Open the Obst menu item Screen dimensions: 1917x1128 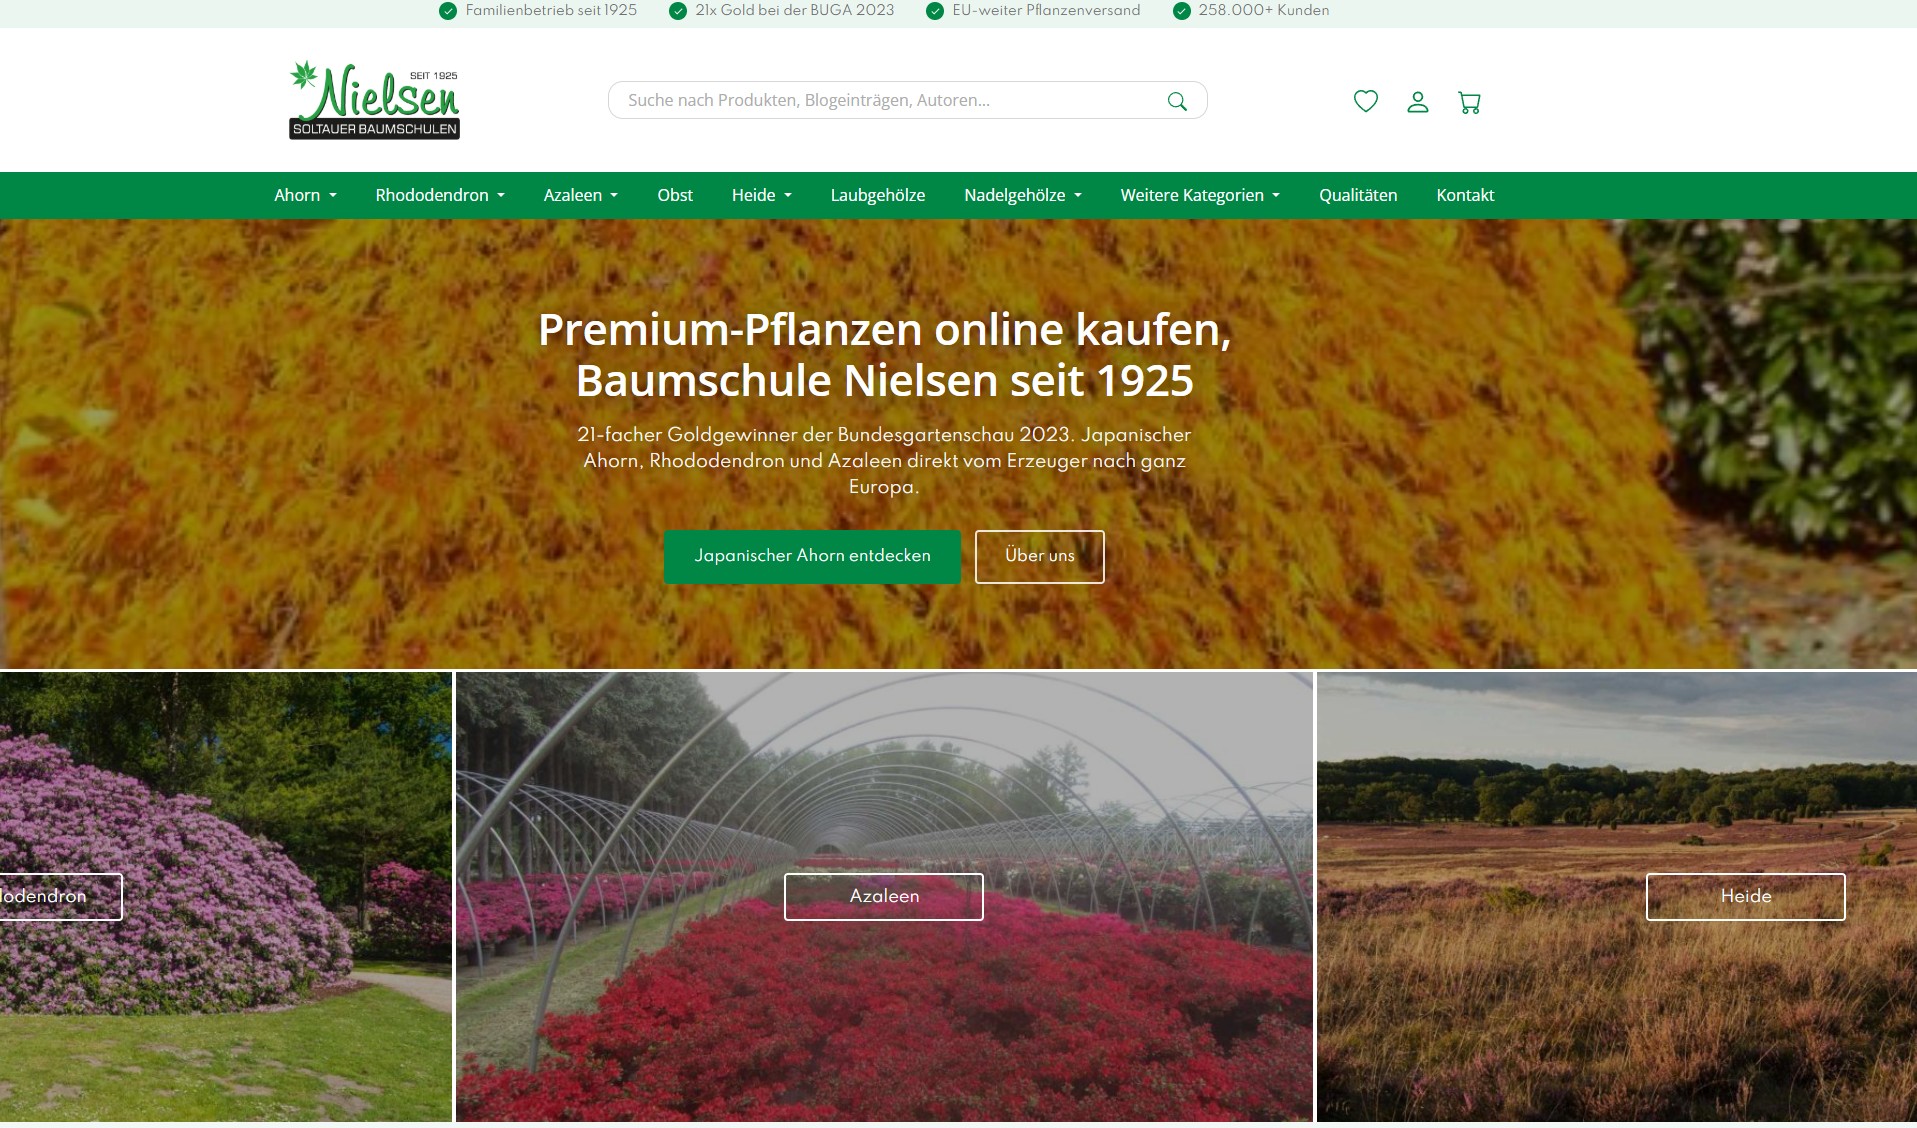(675, 195)
